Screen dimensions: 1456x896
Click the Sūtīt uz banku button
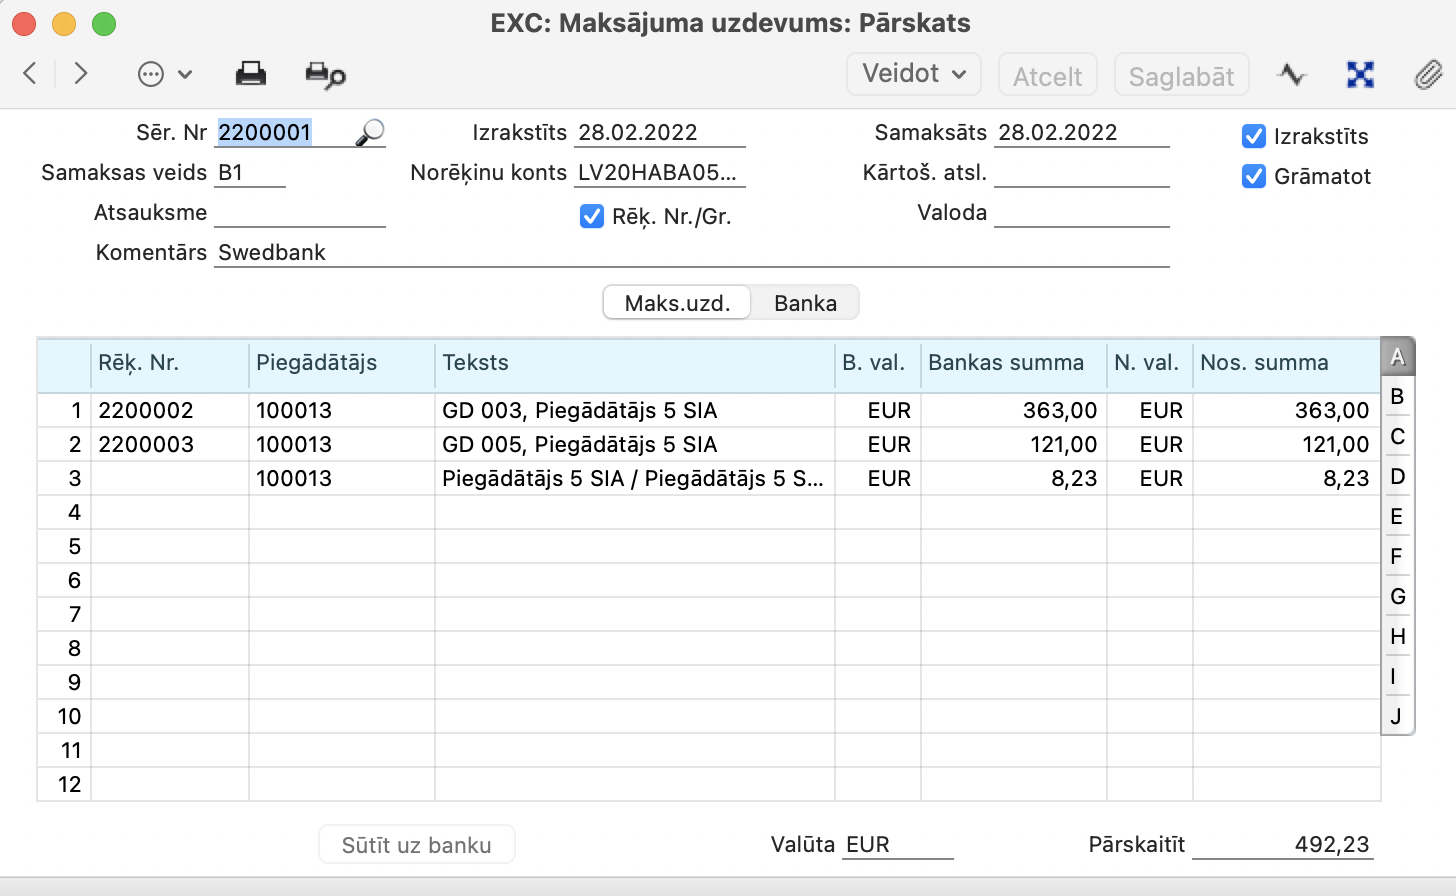tap(416, 845)
